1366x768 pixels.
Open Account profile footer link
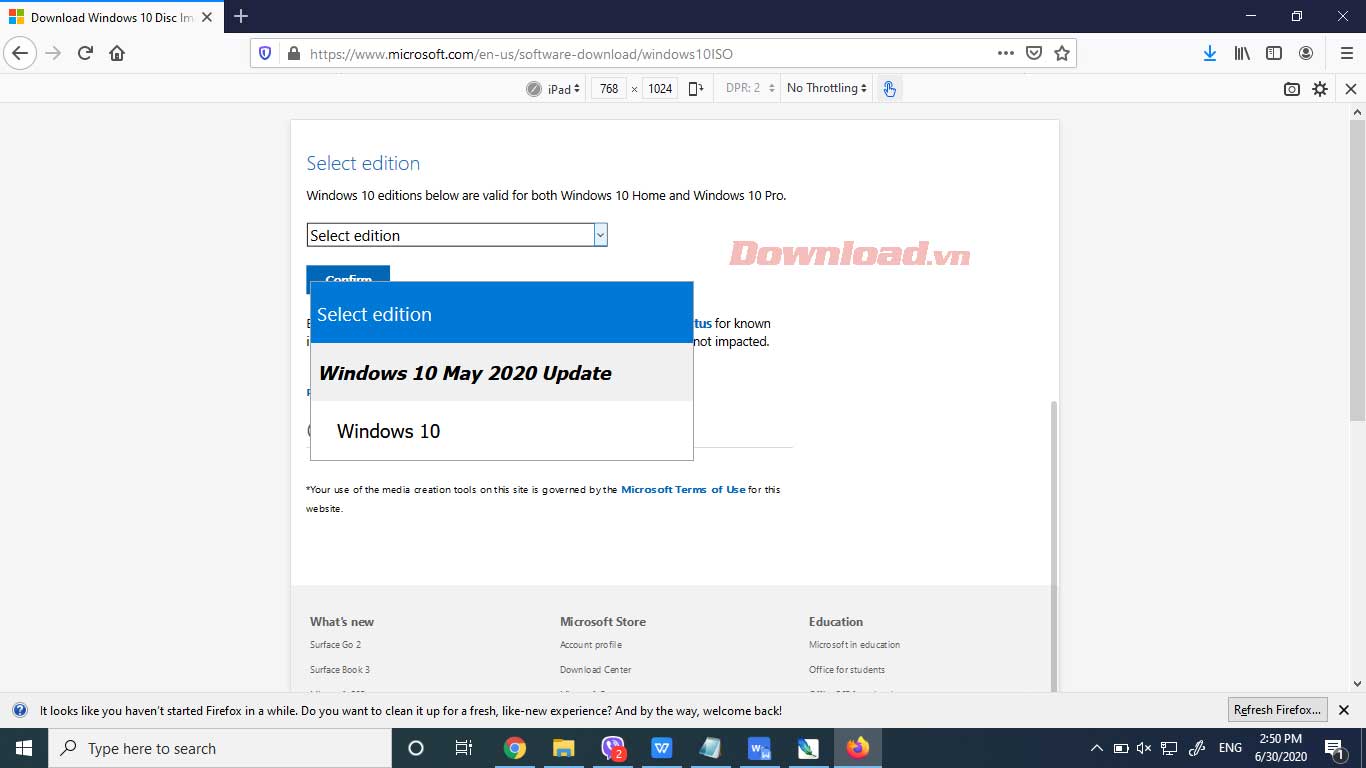click(x=591, y=645)
